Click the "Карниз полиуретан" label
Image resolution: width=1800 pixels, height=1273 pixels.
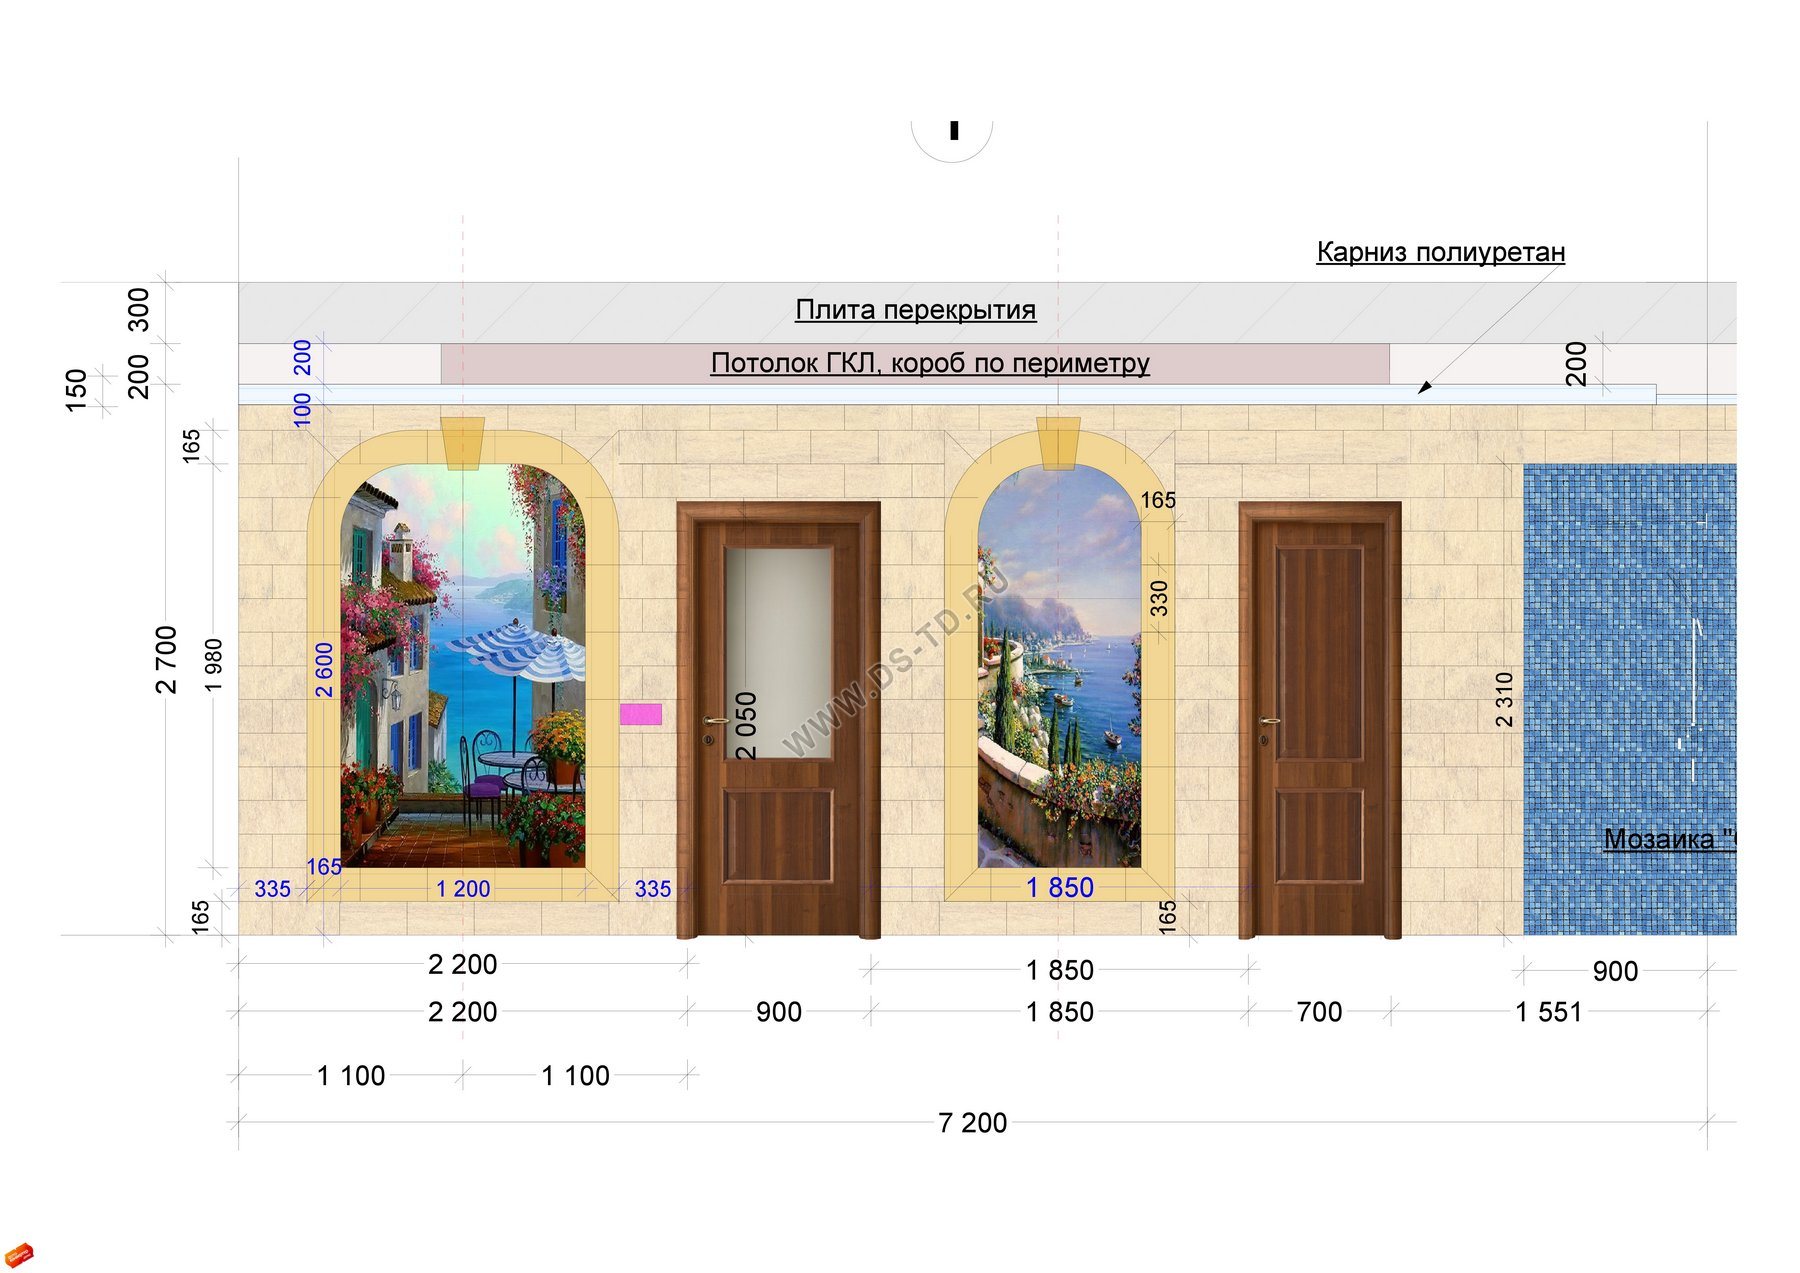tap(1441, 252)
